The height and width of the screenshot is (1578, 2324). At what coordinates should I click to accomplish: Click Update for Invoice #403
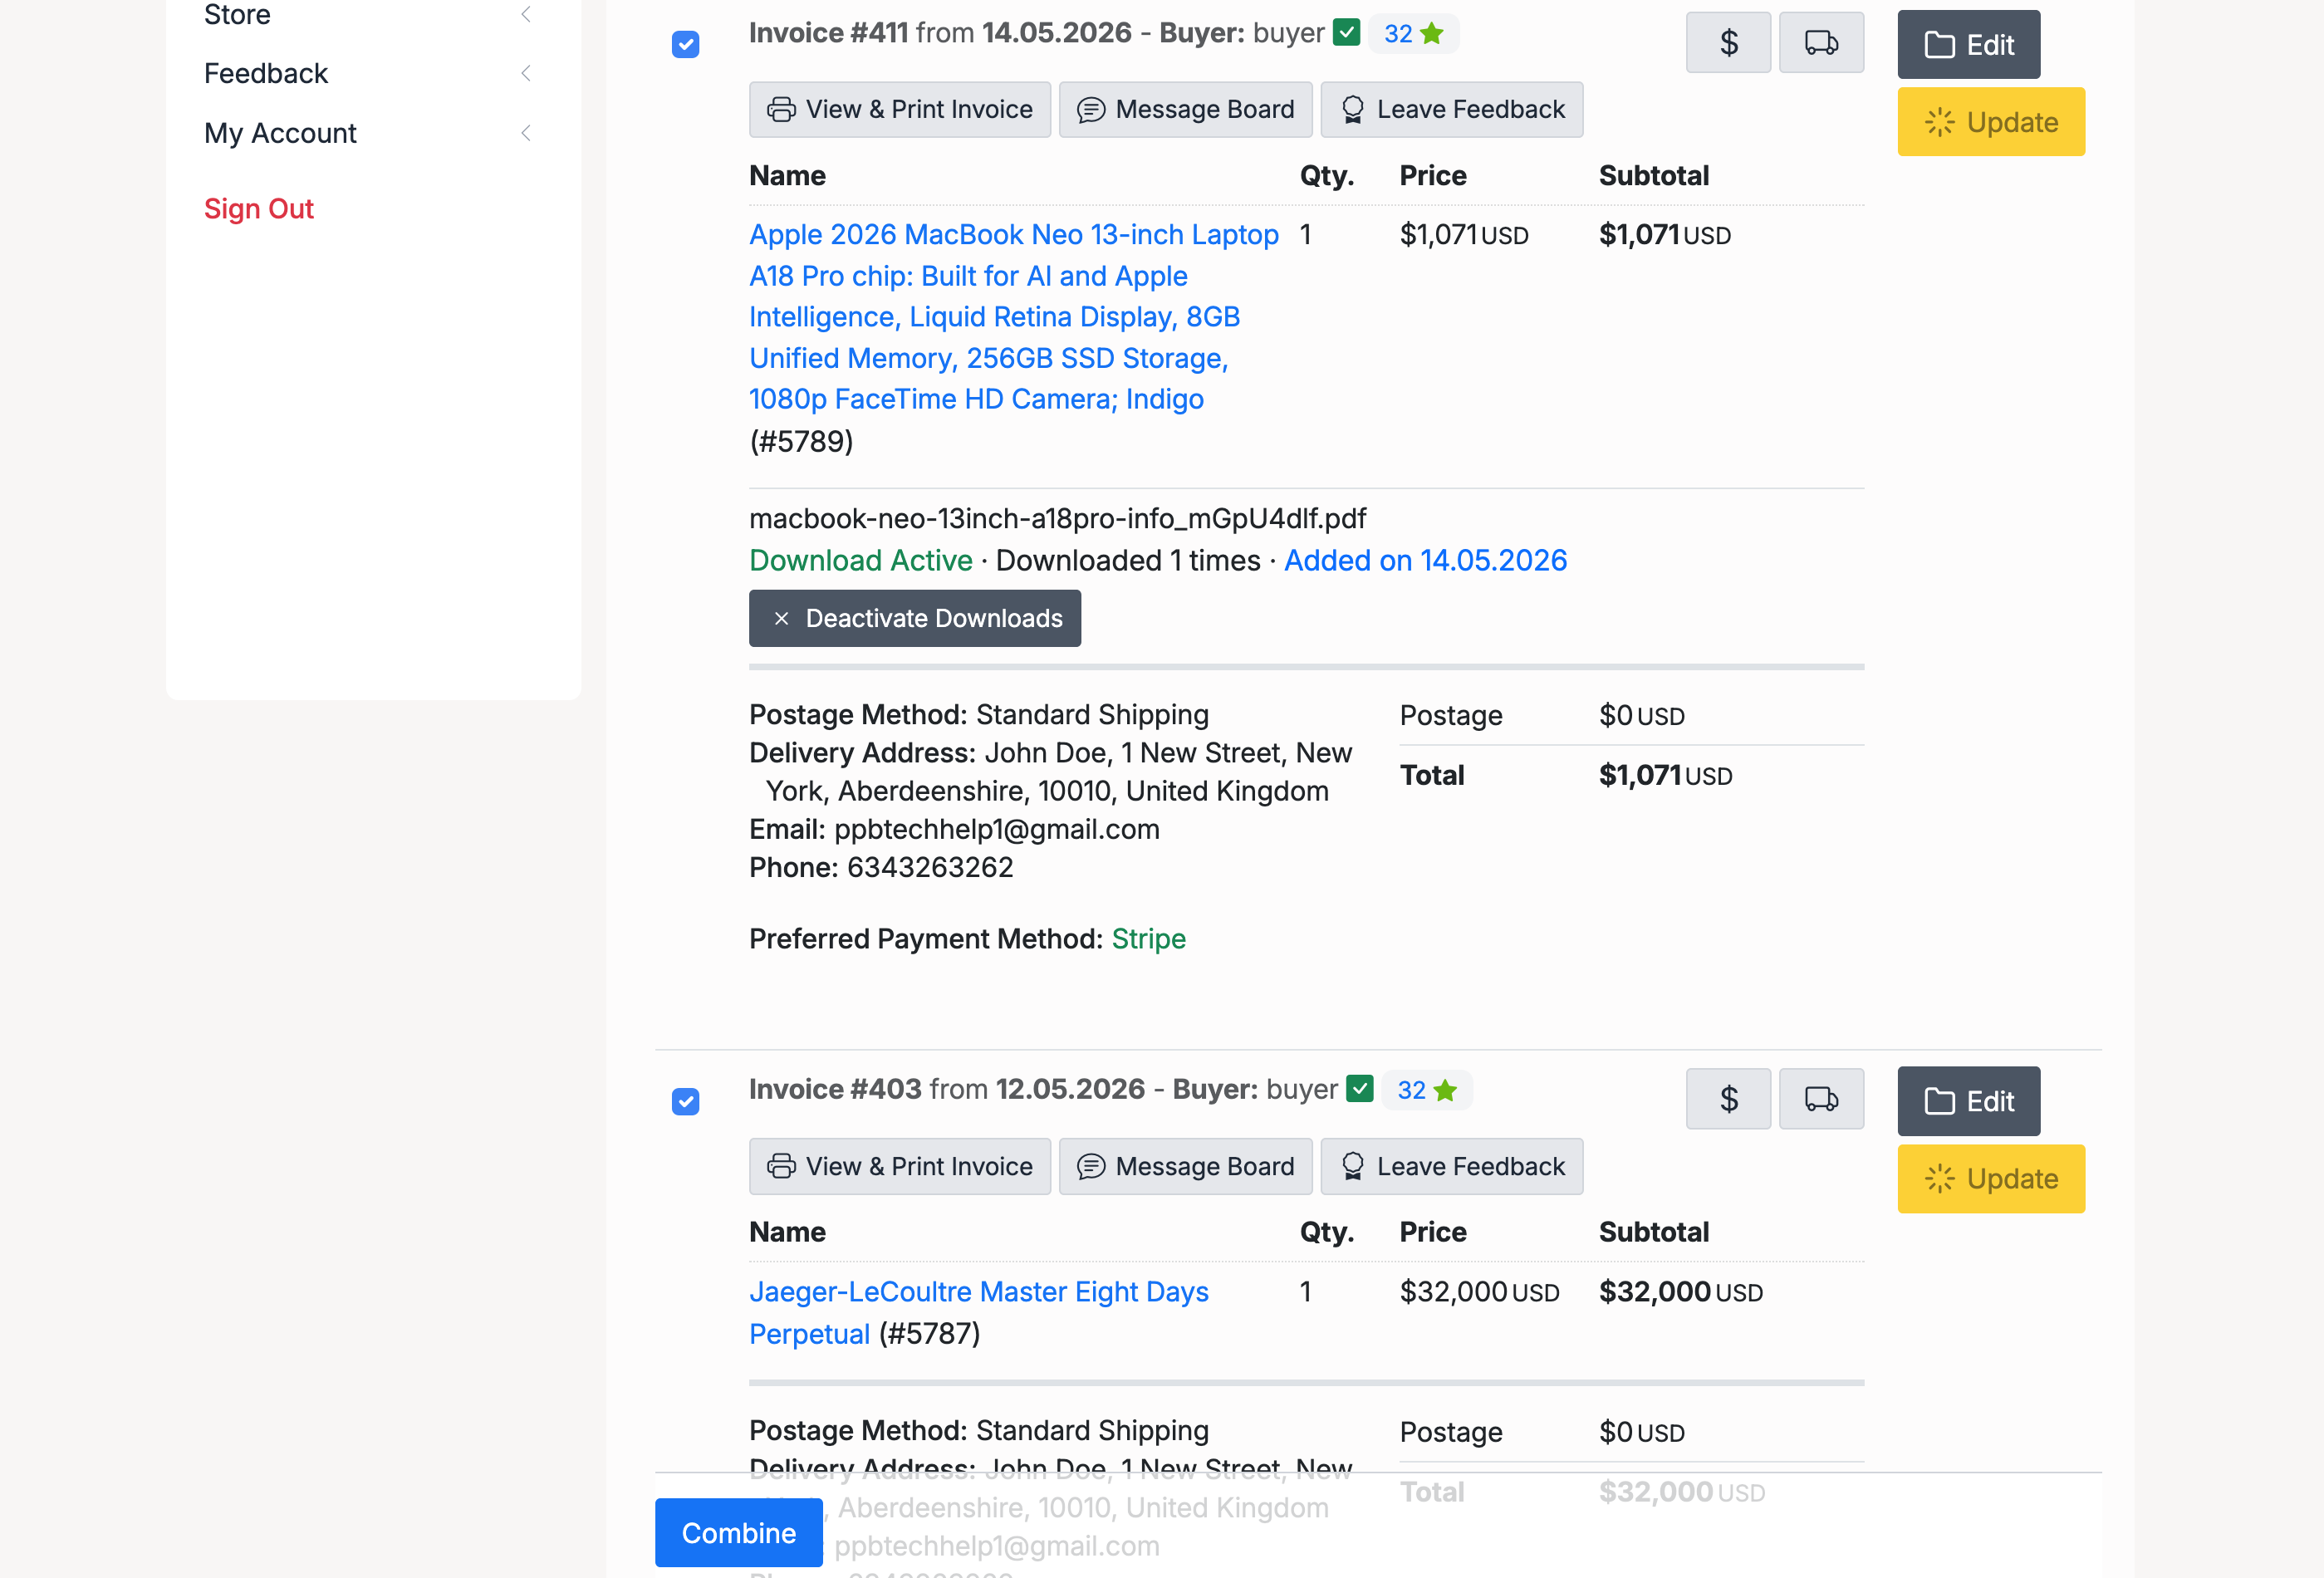coord(1991,1179)
